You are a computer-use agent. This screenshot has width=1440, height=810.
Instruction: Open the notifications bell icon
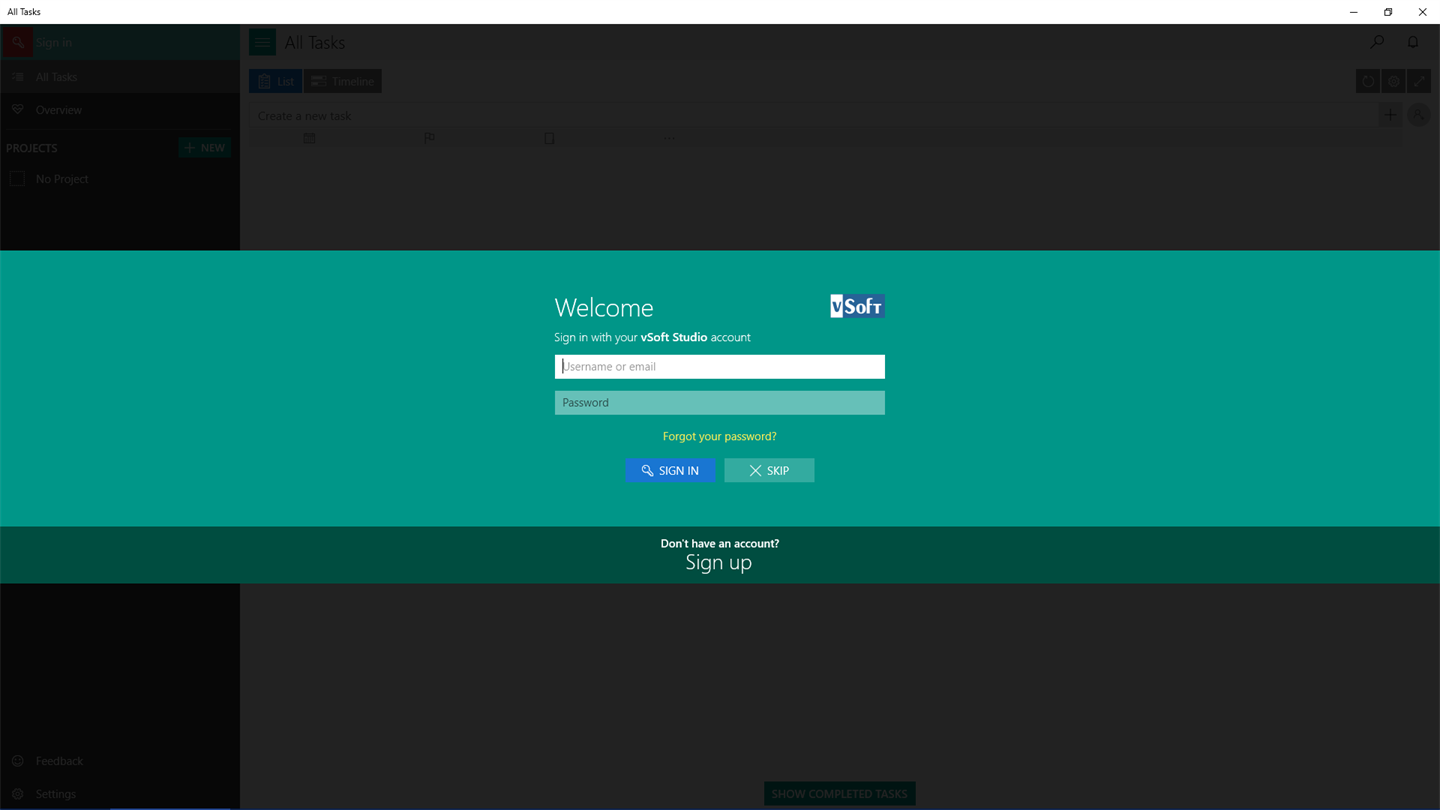pyautogui.click(x=1413, y=42)
